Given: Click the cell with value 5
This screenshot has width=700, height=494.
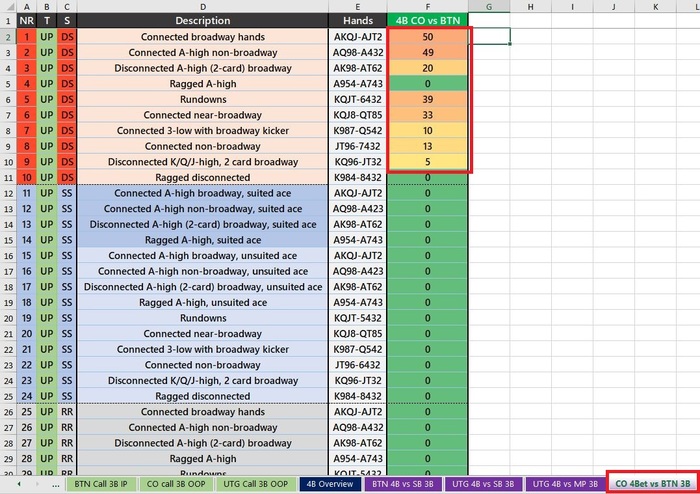Looking at the screenshot, I should pyautogui.click(x=428, y=162).
